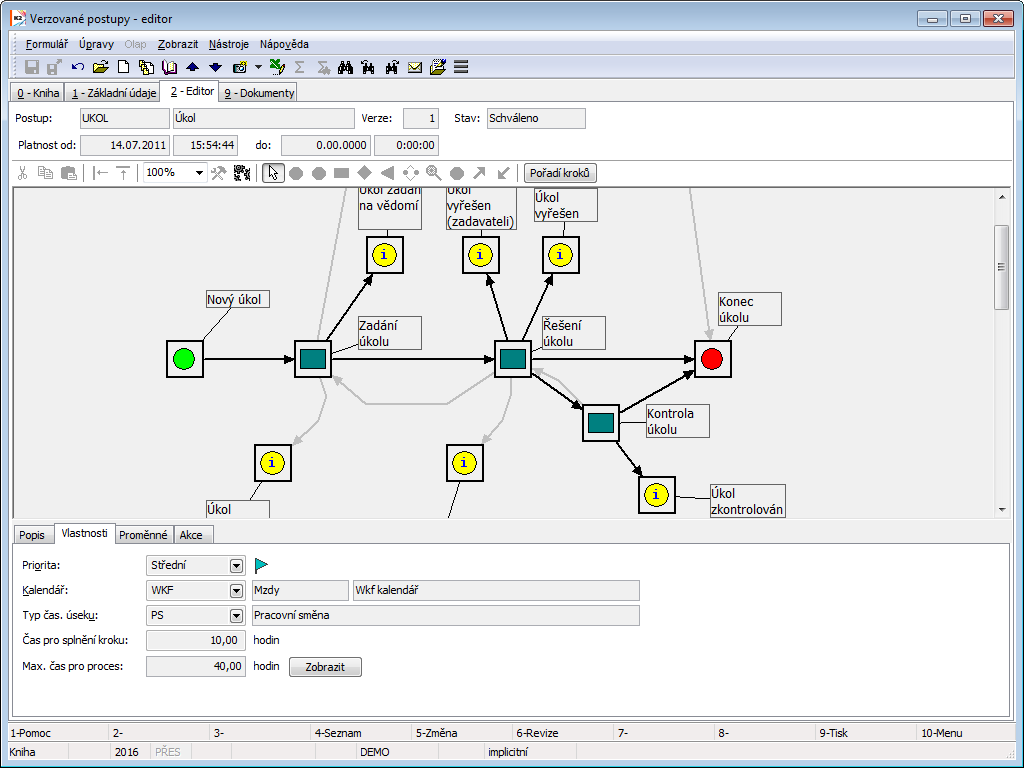Select the rectangle shape tool
The width and height of the screenshot is (1024, 768).
[x=341, y=173]
